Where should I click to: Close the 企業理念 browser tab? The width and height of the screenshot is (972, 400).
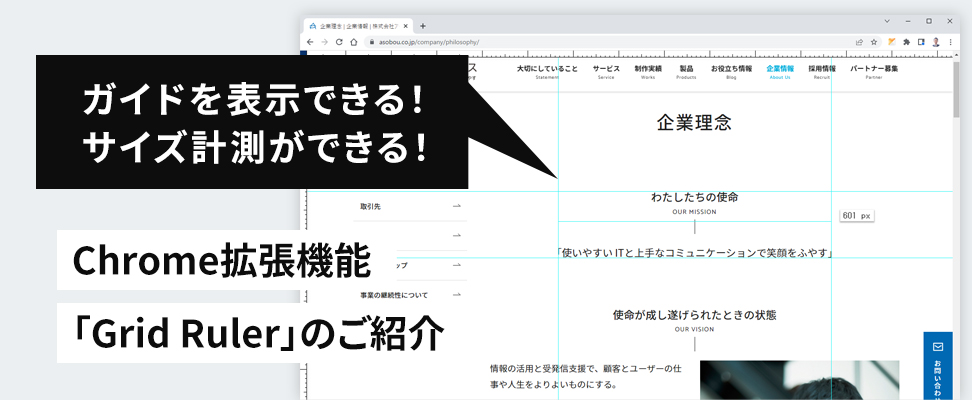406,26
